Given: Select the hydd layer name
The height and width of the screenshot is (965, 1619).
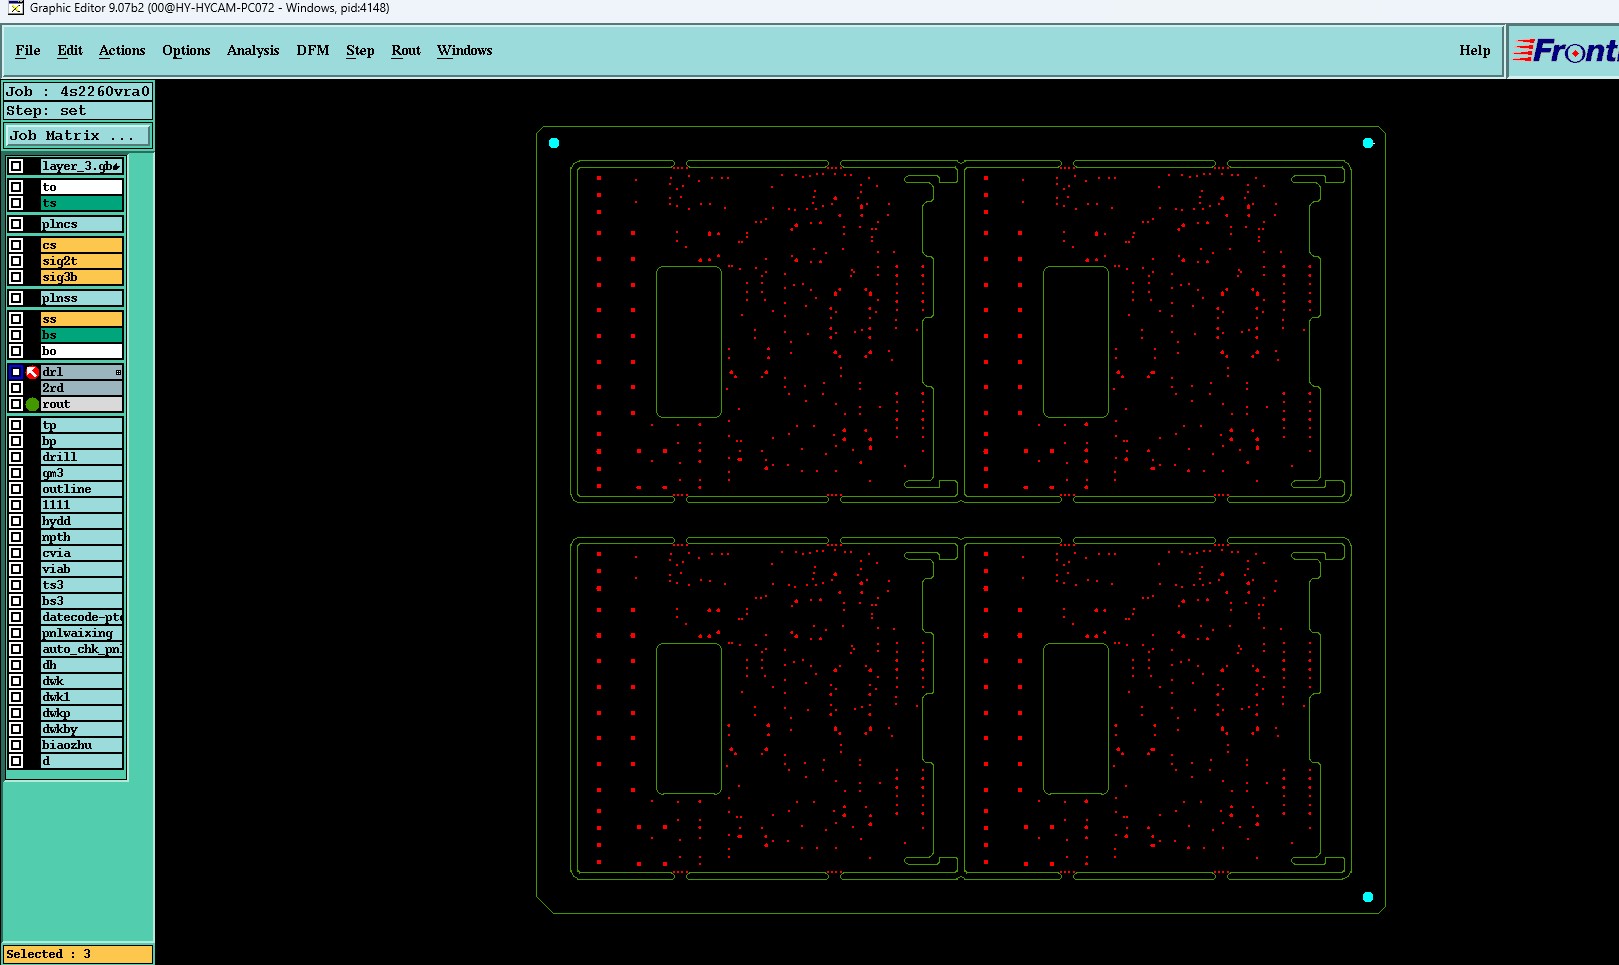Looking at the screenshot, I should coord(82,521).
